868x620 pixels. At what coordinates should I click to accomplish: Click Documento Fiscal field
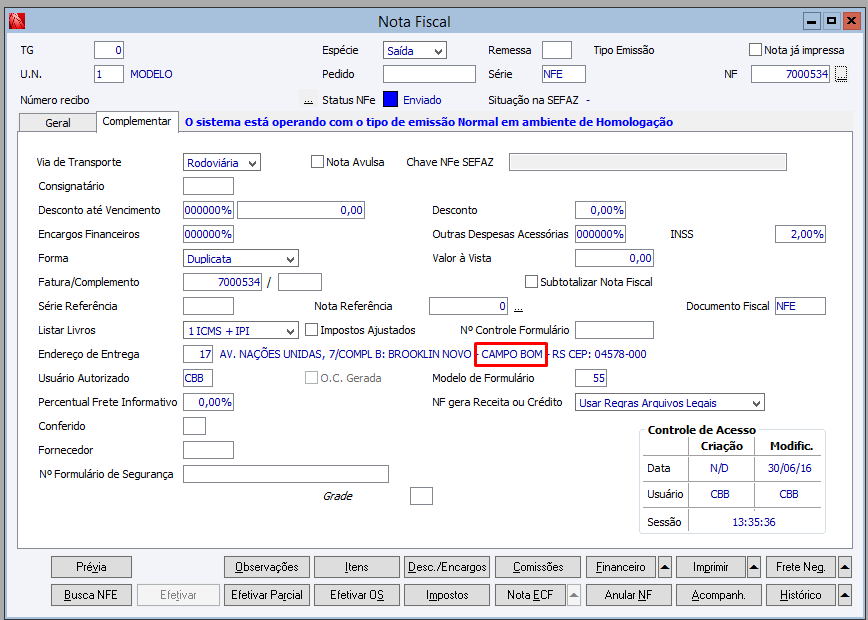tap(800, 306)
